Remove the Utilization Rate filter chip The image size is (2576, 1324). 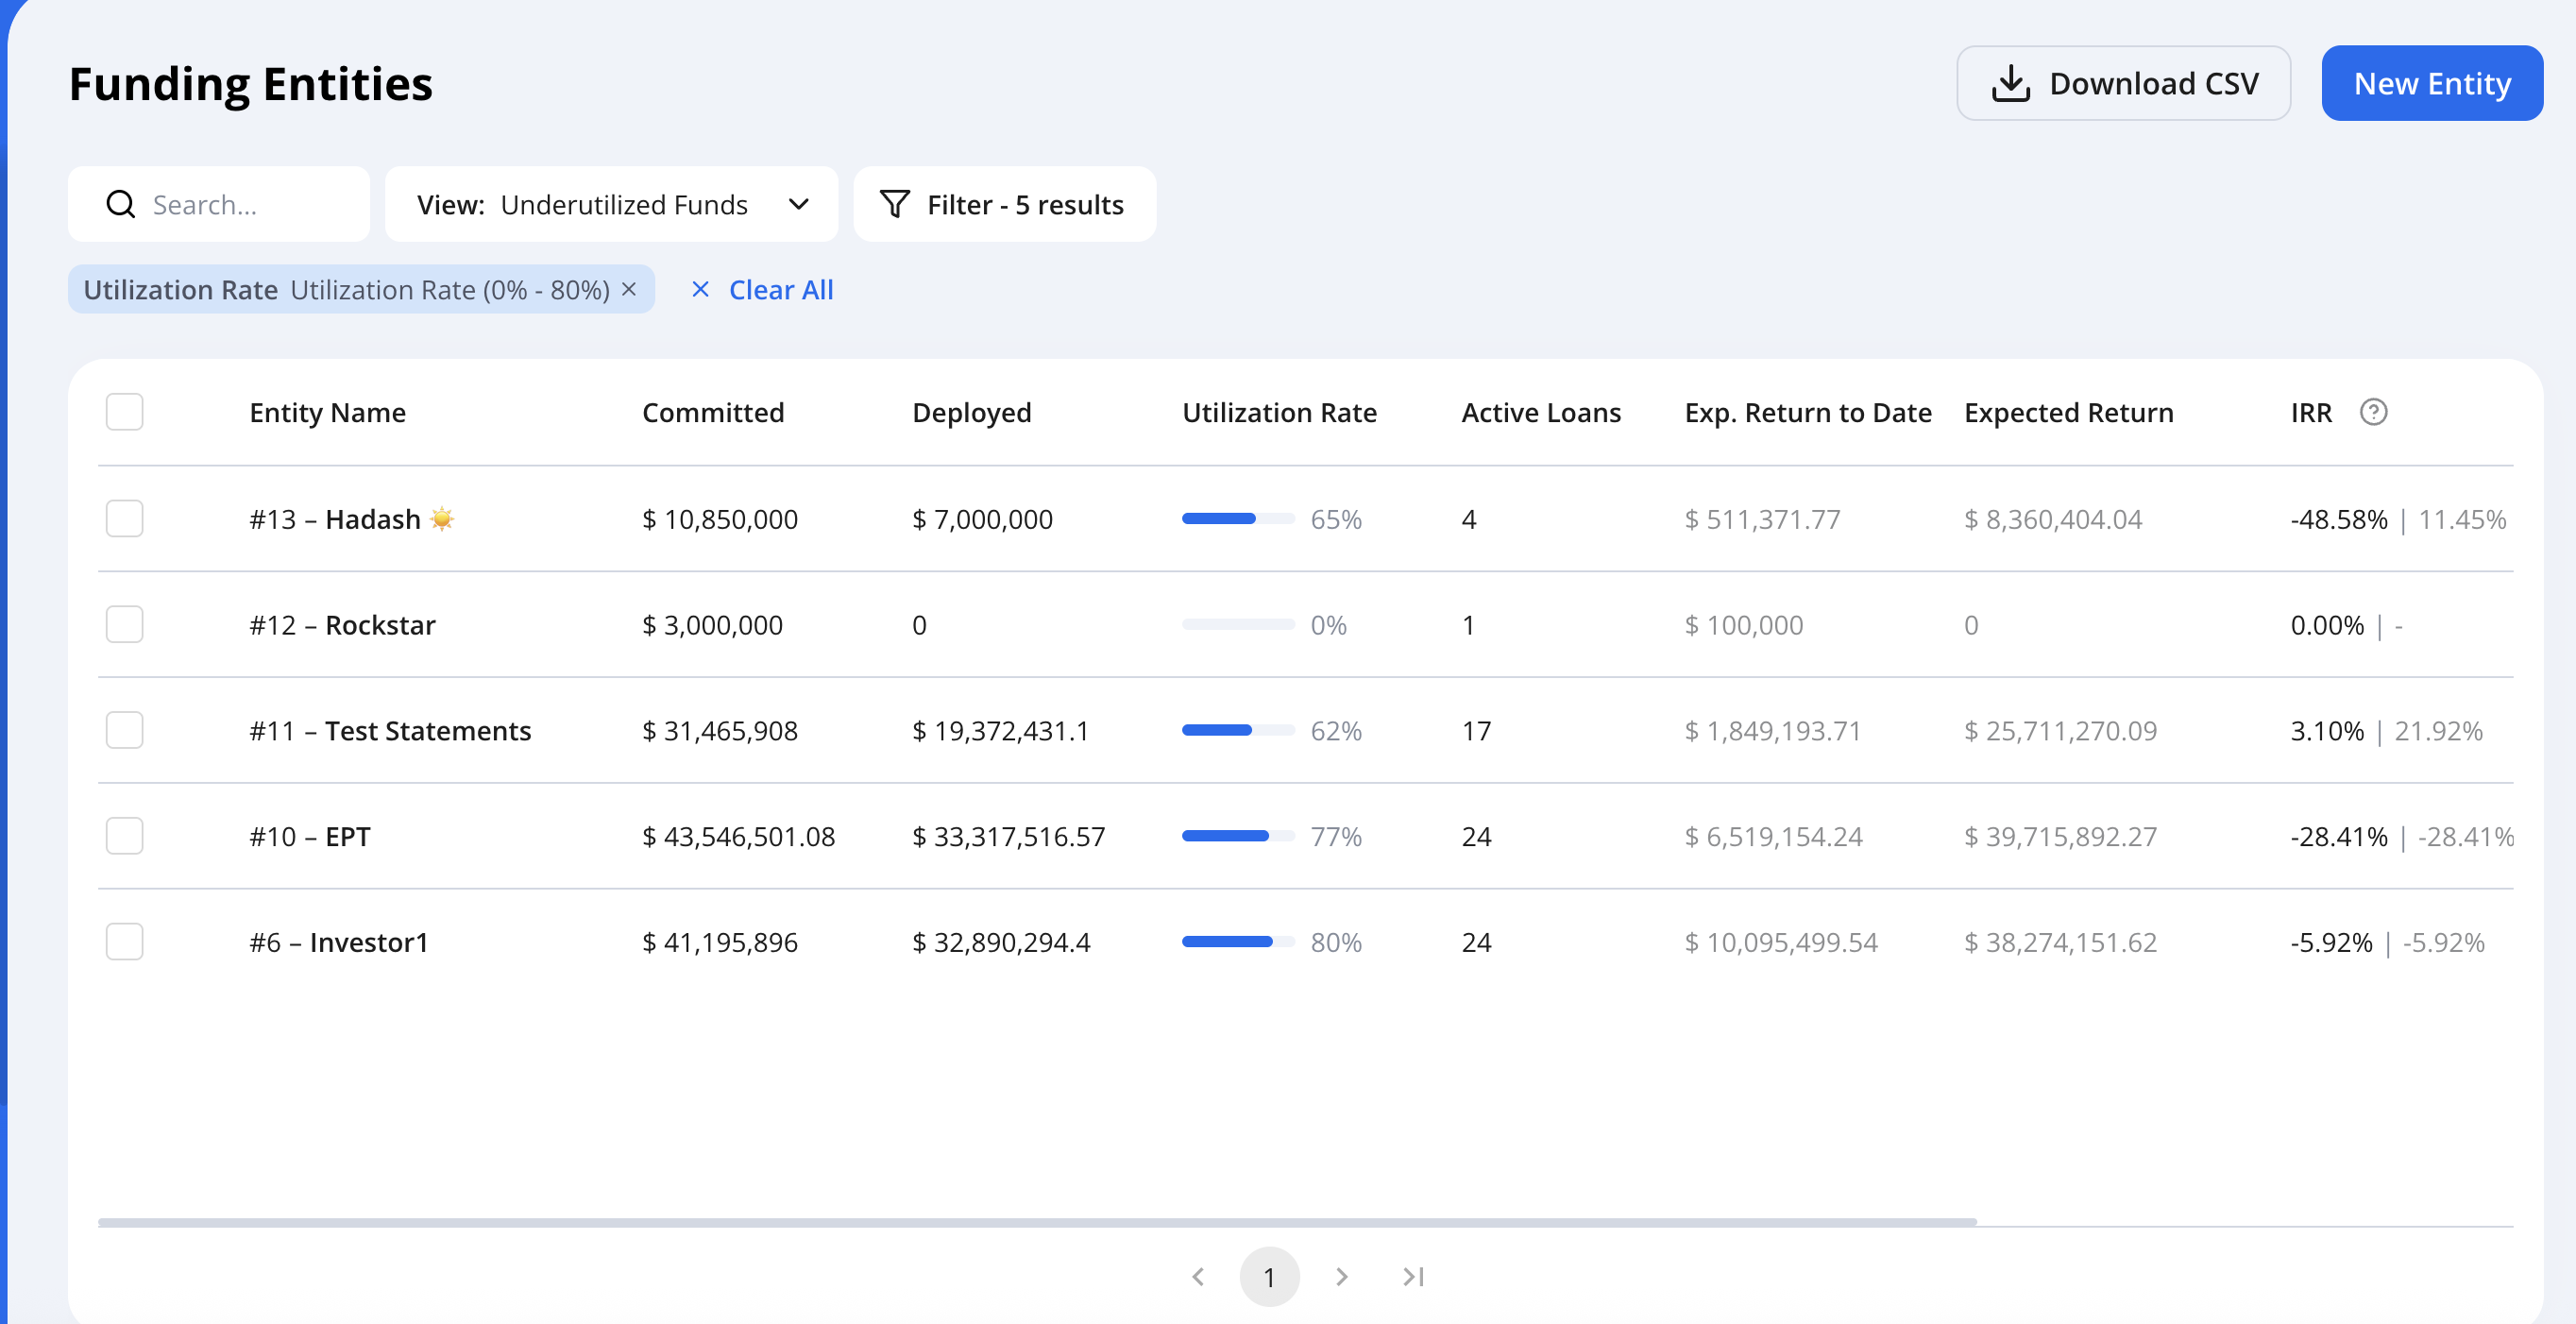coord(629,289)
